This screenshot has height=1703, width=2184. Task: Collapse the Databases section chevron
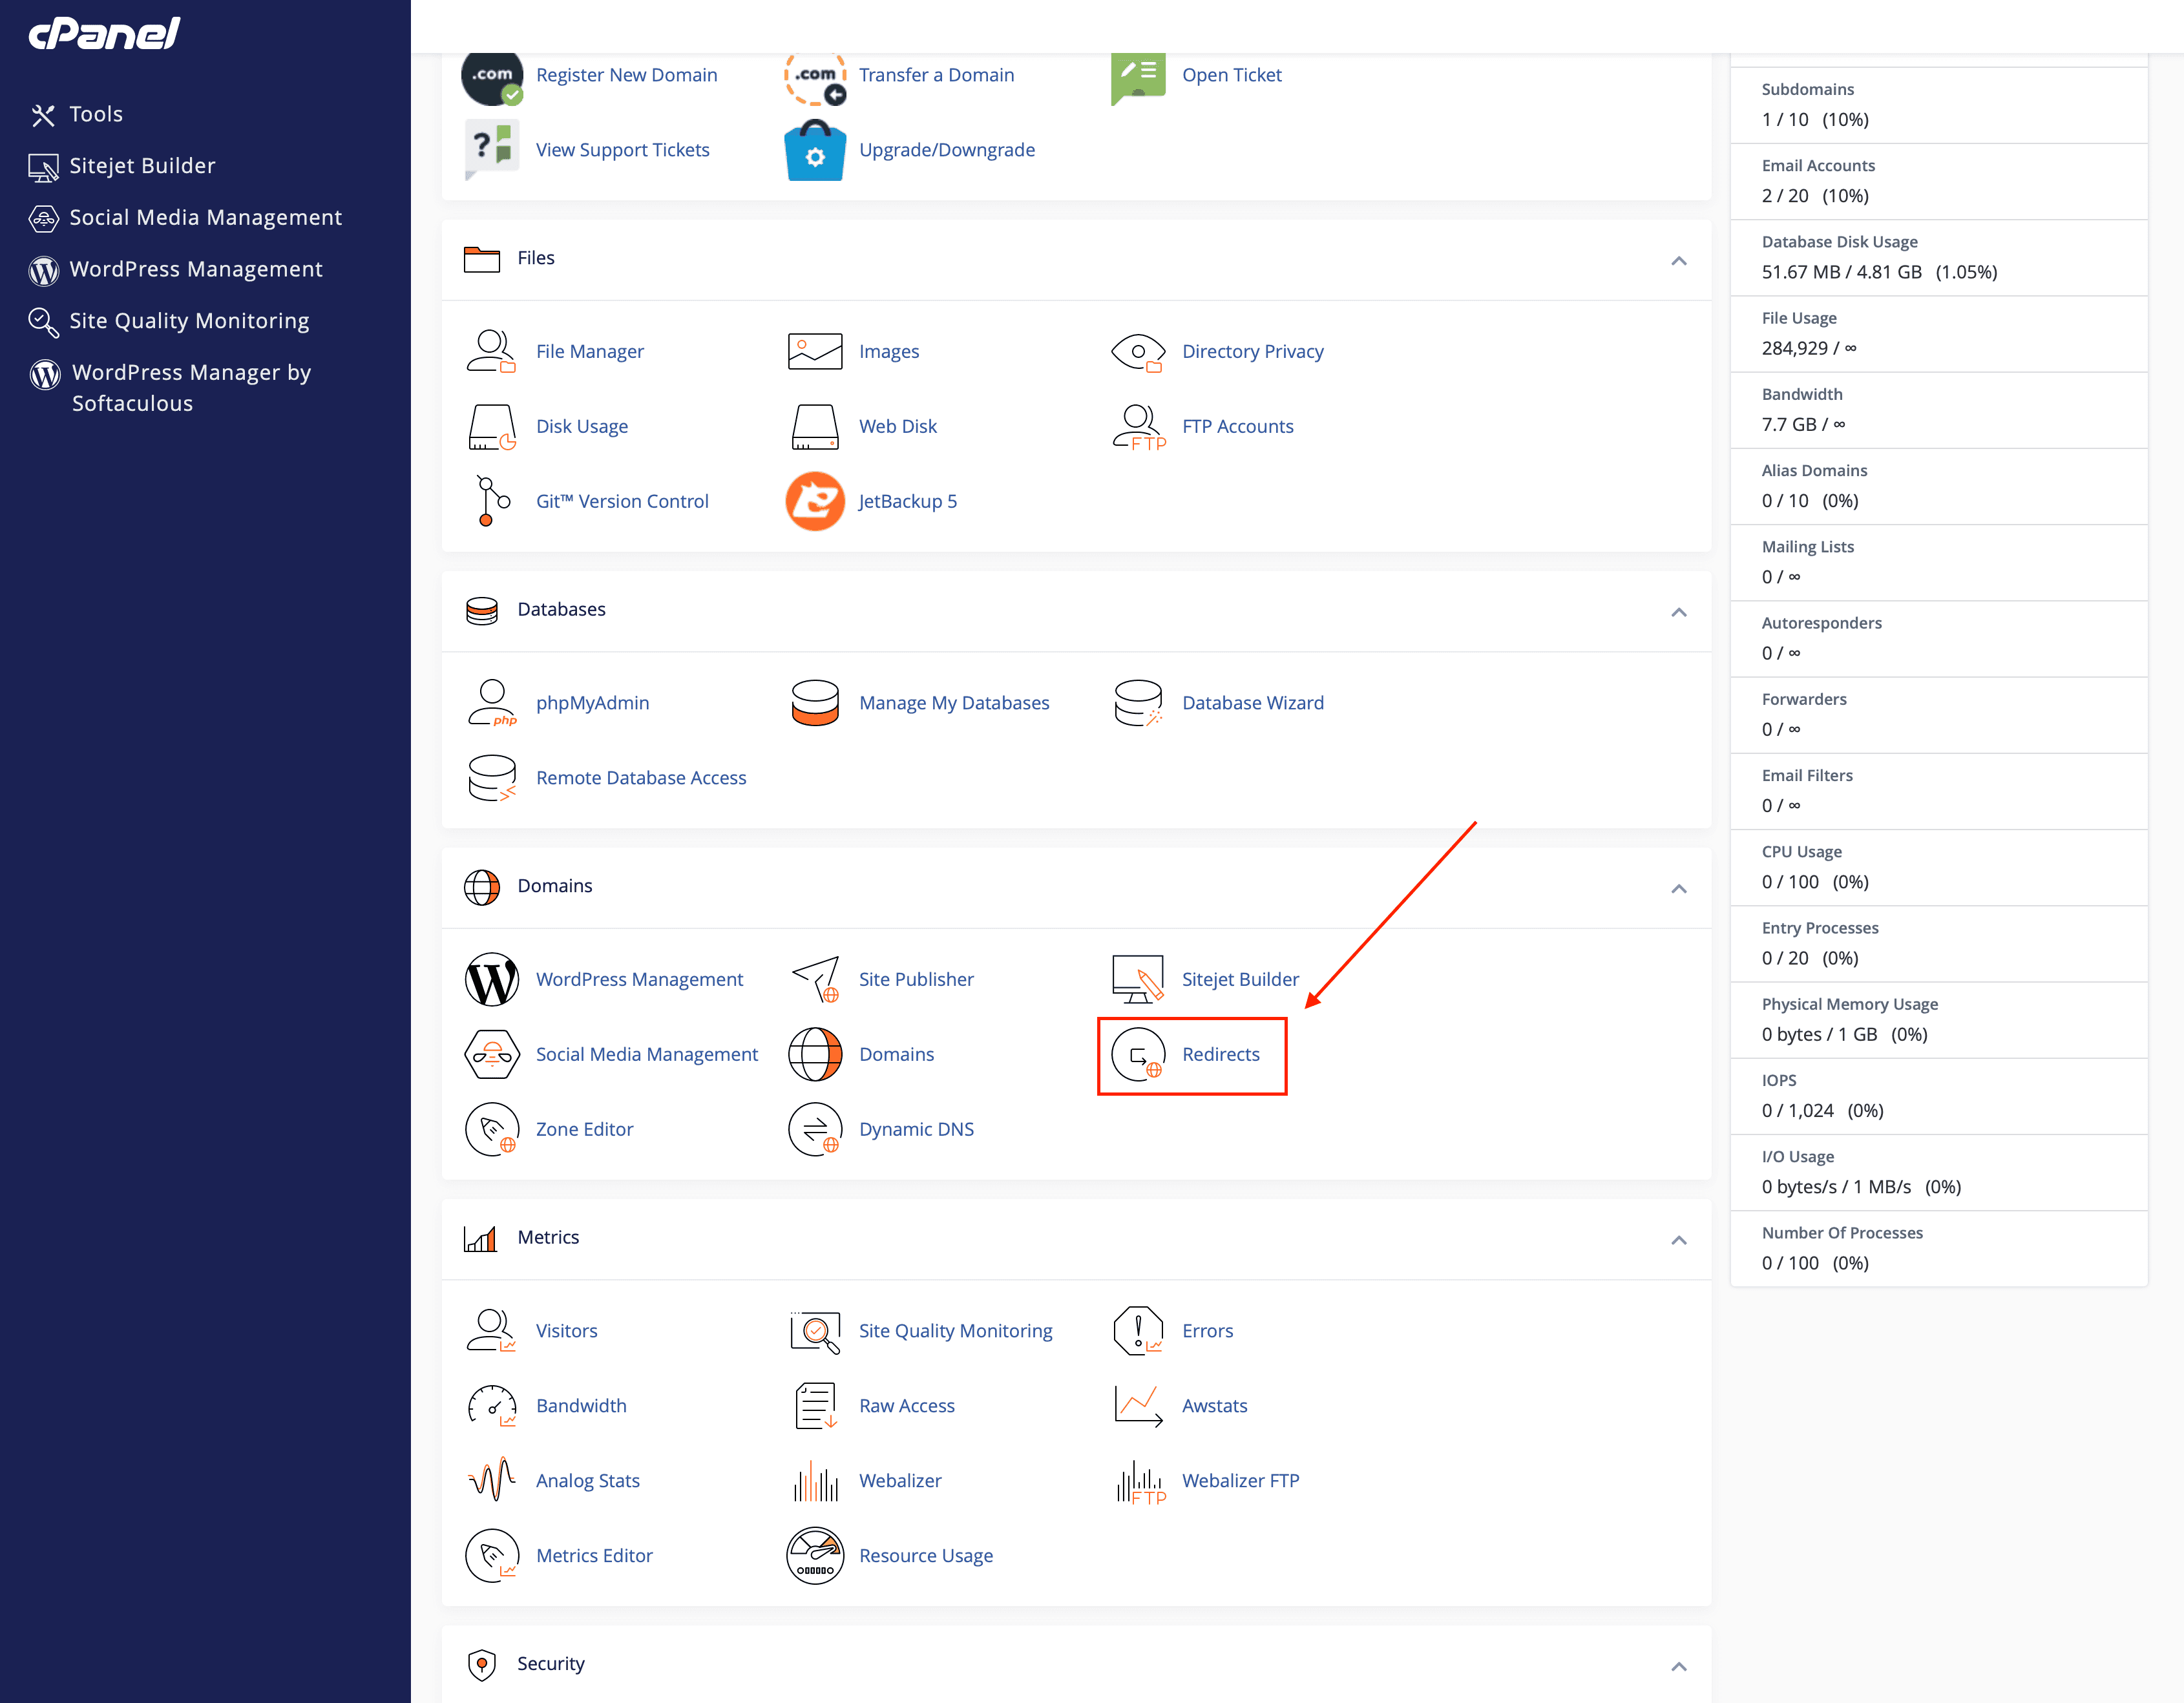pyautogui.click(x=1678, y=611)
